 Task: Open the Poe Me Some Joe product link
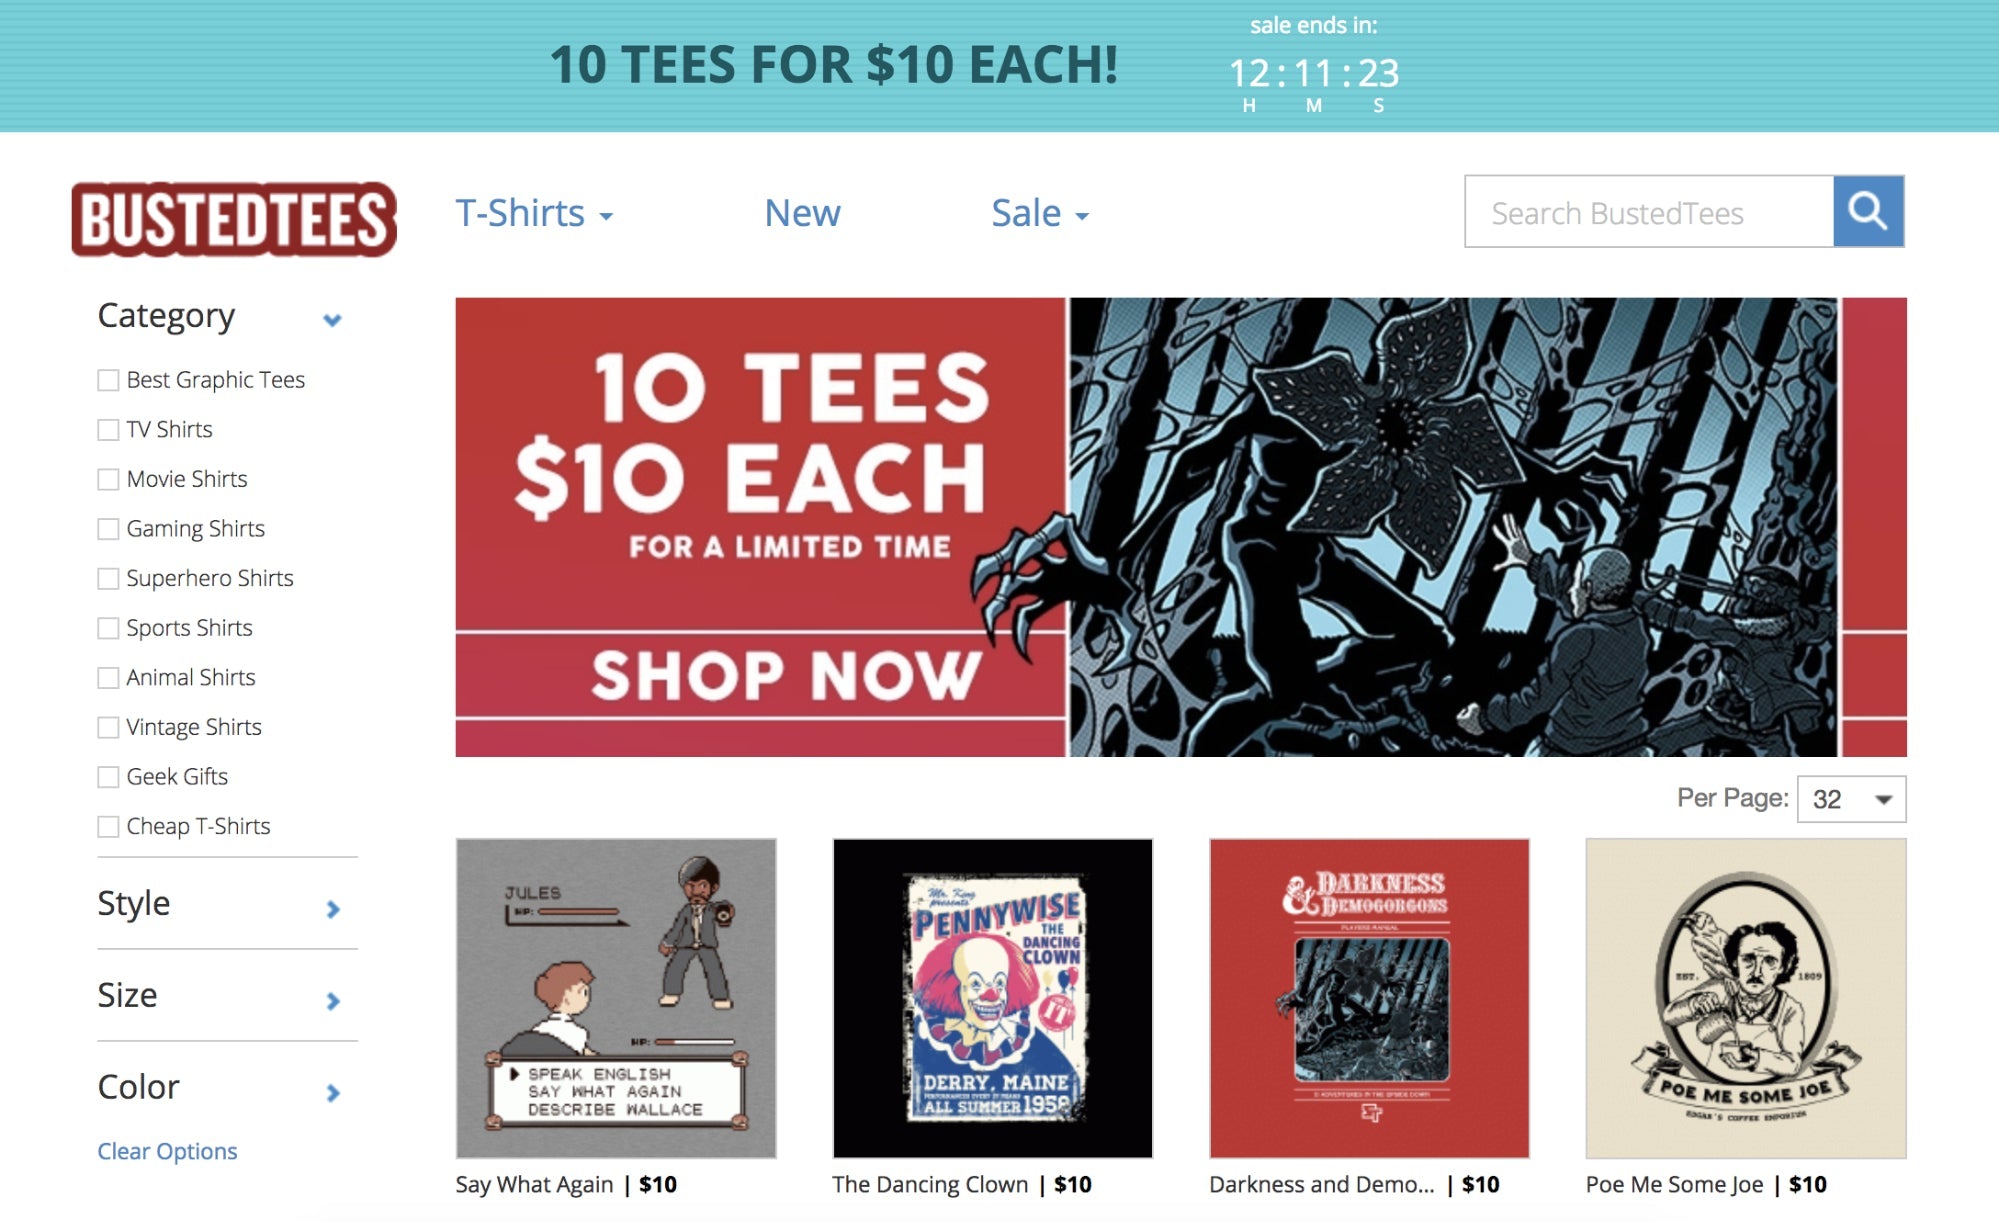pyautogui.click(x=1674, y=1184)
